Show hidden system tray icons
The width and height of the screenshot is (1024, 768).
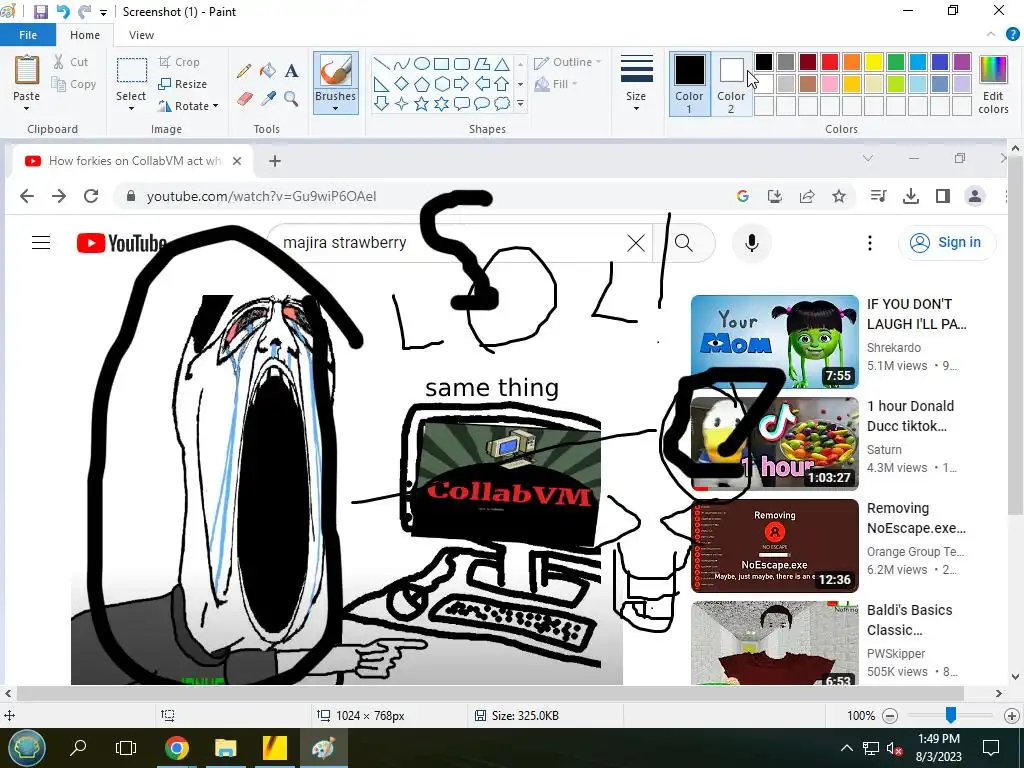coord(846,748)
